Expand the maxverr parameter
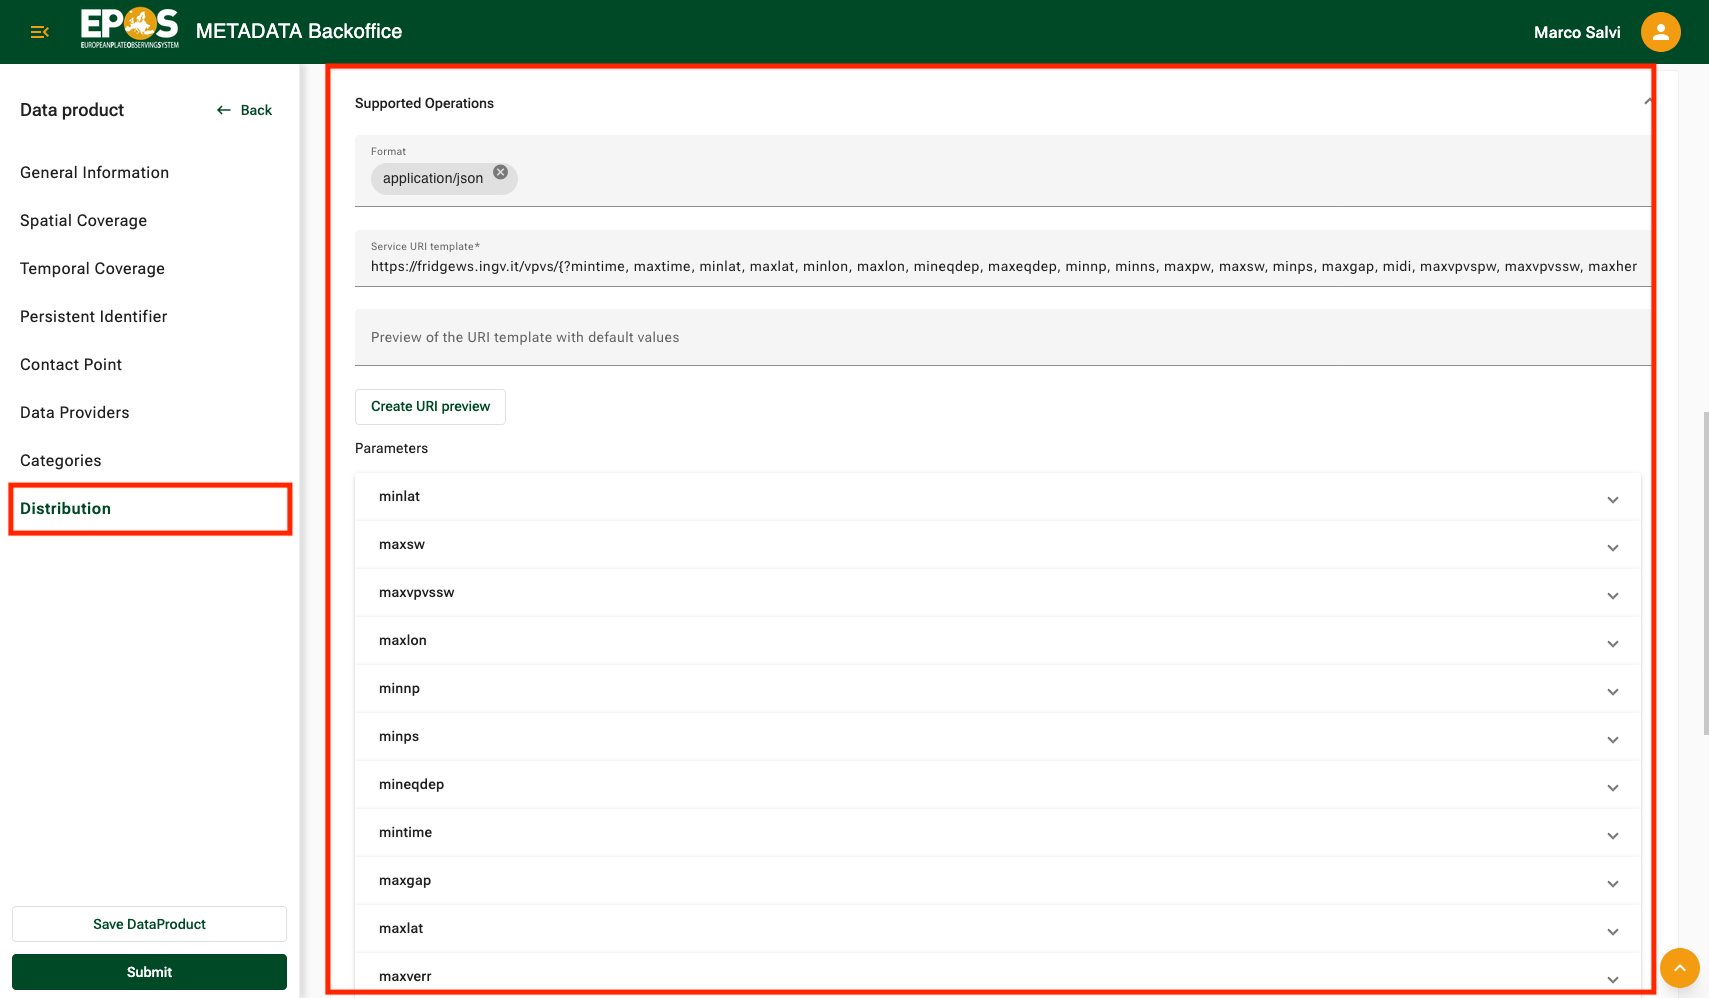This screenshot has width=1709, height=998. tap(1612, 978)
